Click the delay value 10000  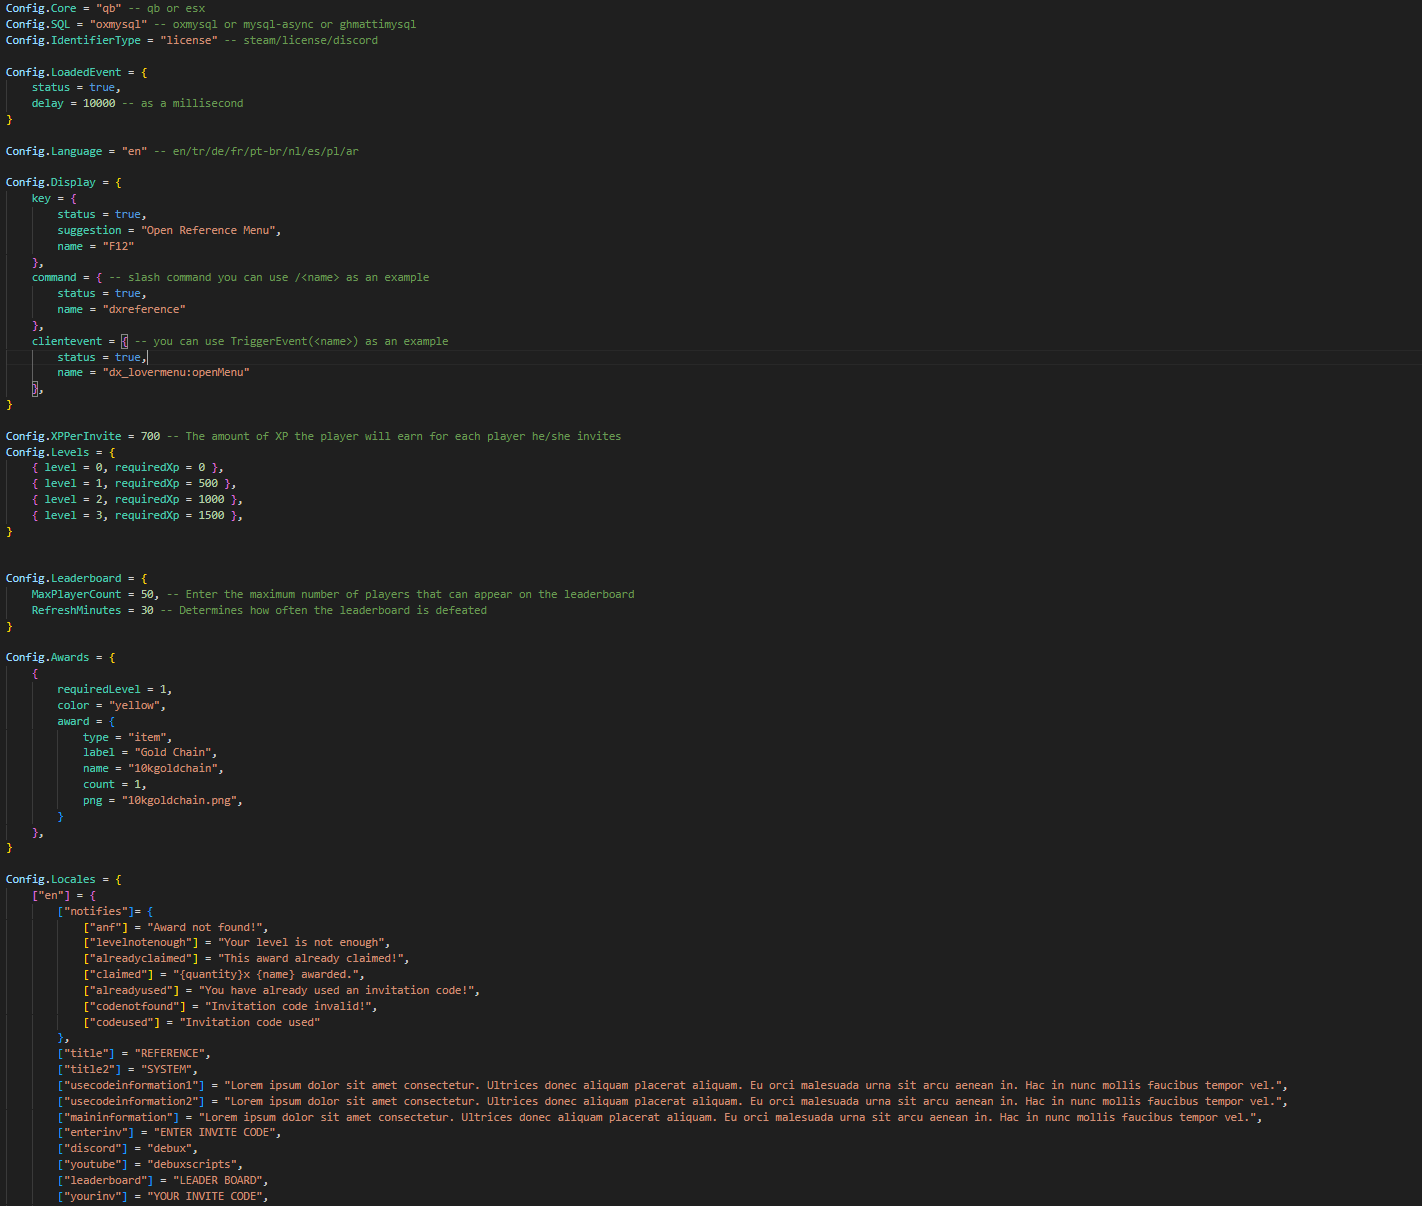click(99, 103)
